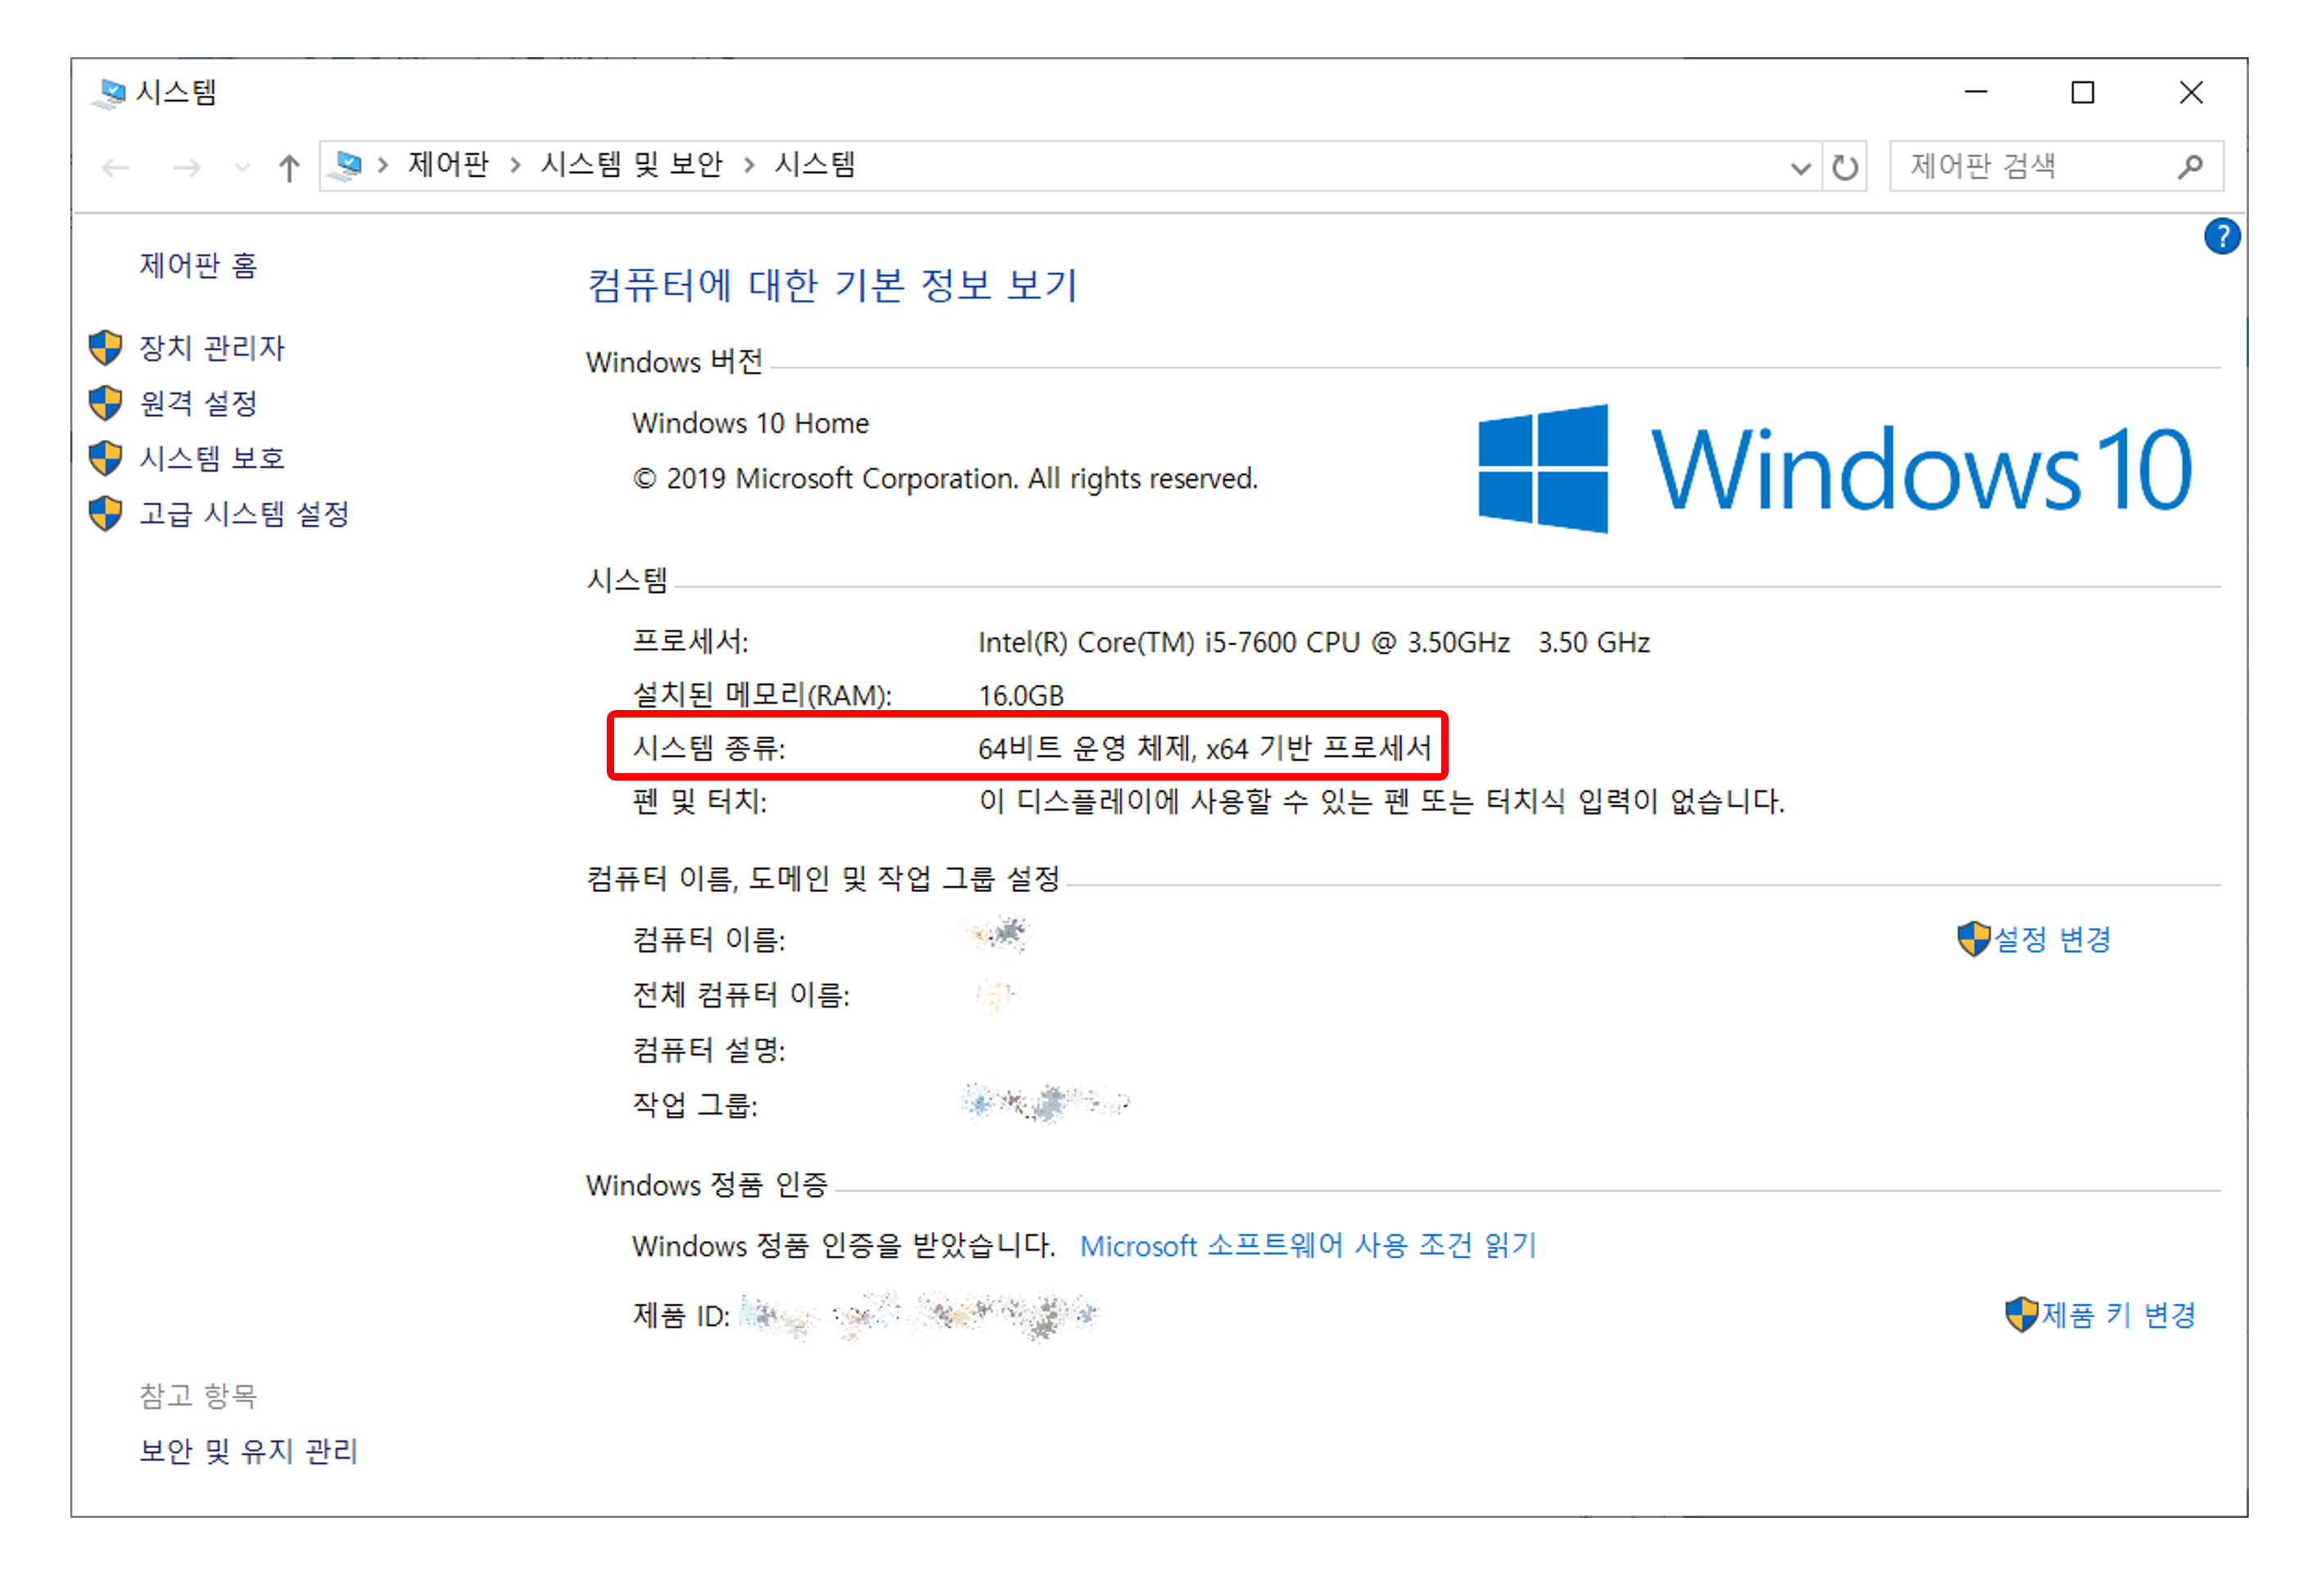This screenshot has width=2324, height=1589.
Task: Click the shield icon next to 원격 설정
Action: click(x=105, y=403)
